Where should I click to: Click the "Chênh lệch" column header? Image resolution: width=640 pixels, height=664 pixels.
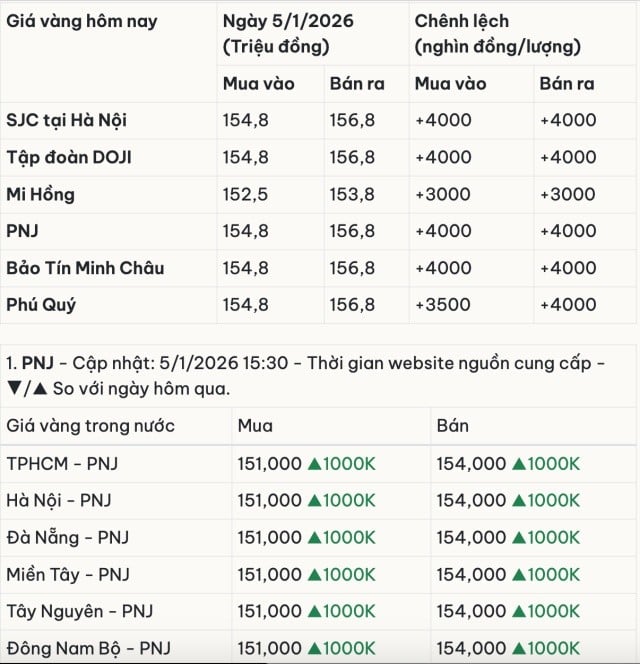(462, 21)
